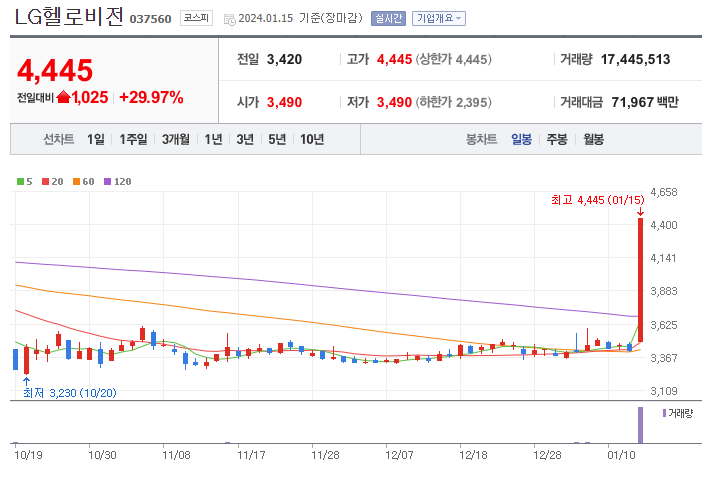The width and height of the screenshot is (702, 477).
Task: Click the 시가 value 3,490
Action: pyautogui.click(x=284, y=102)
